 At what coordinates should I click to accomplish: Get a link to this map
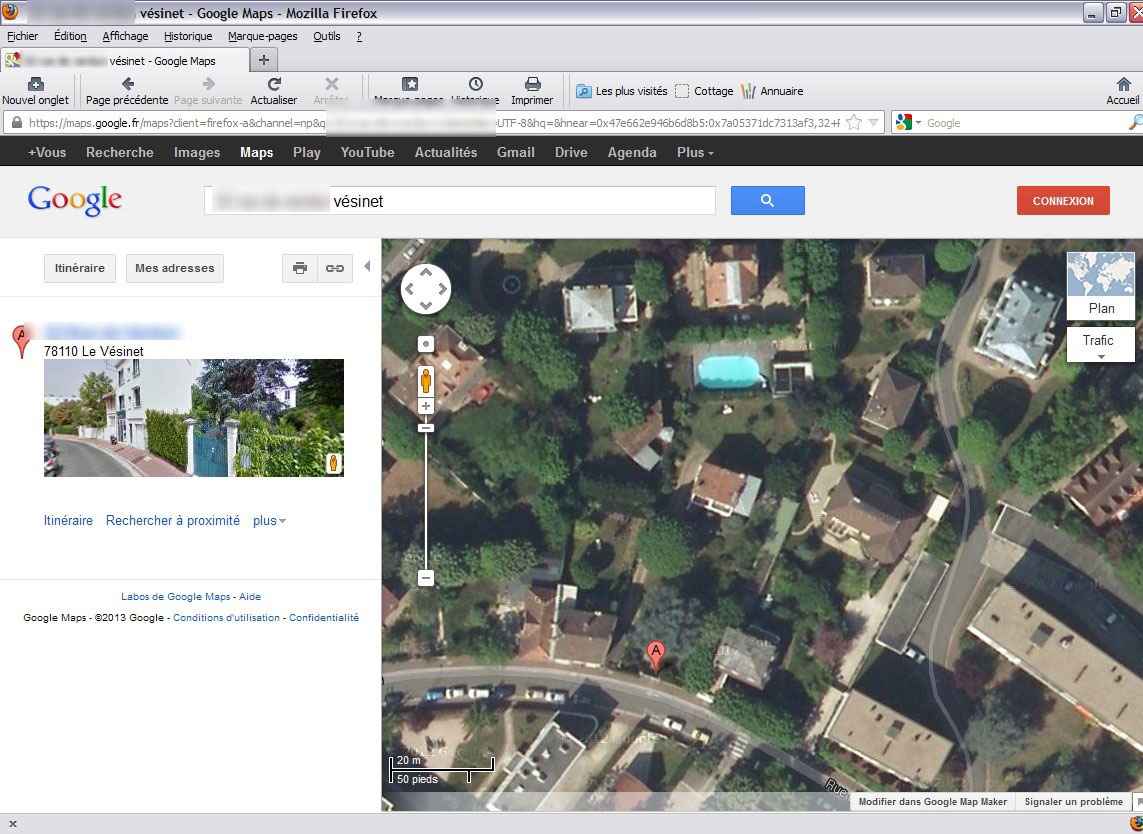[x=335, y=268]
